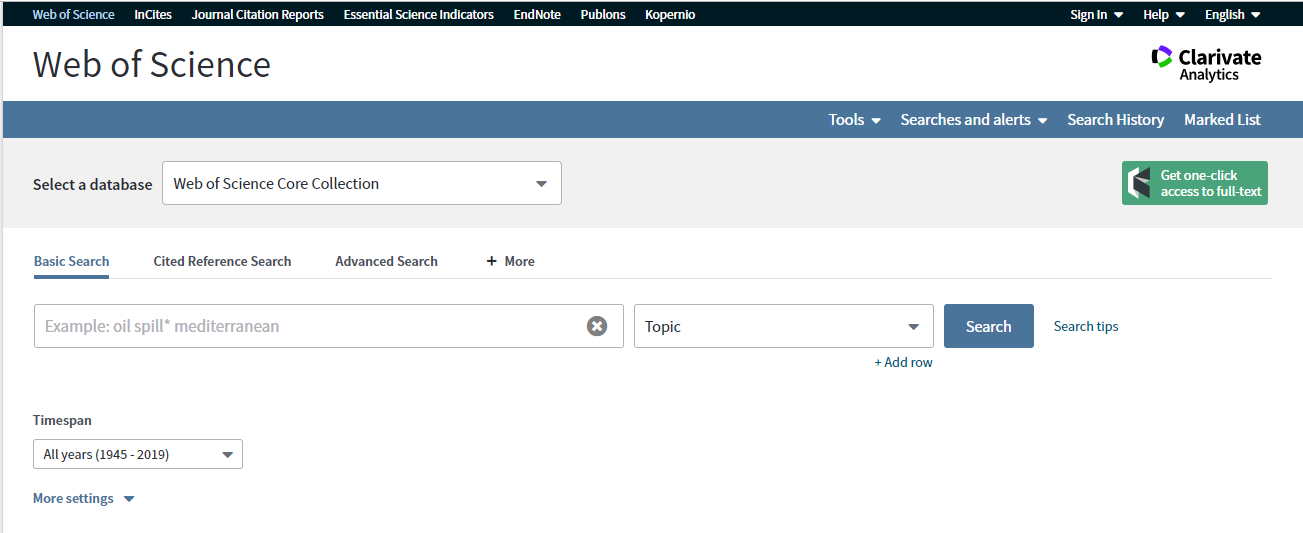
Task: Select the Basic Search tab
Action: tap(71, 261)
